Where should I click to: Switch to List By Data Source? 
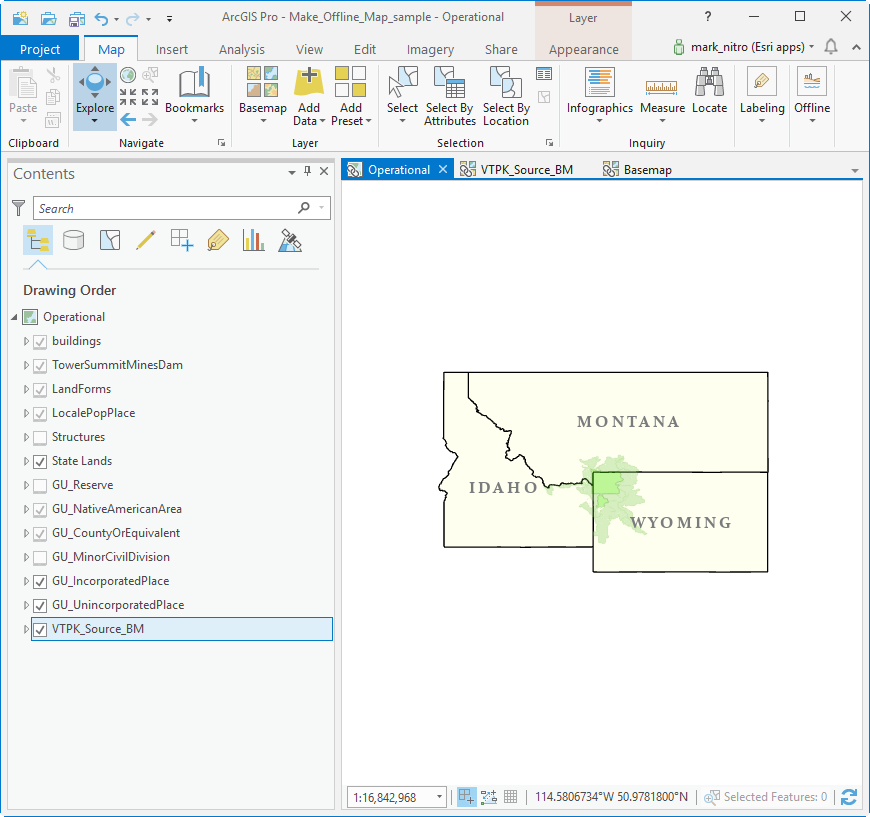point(73,240)
